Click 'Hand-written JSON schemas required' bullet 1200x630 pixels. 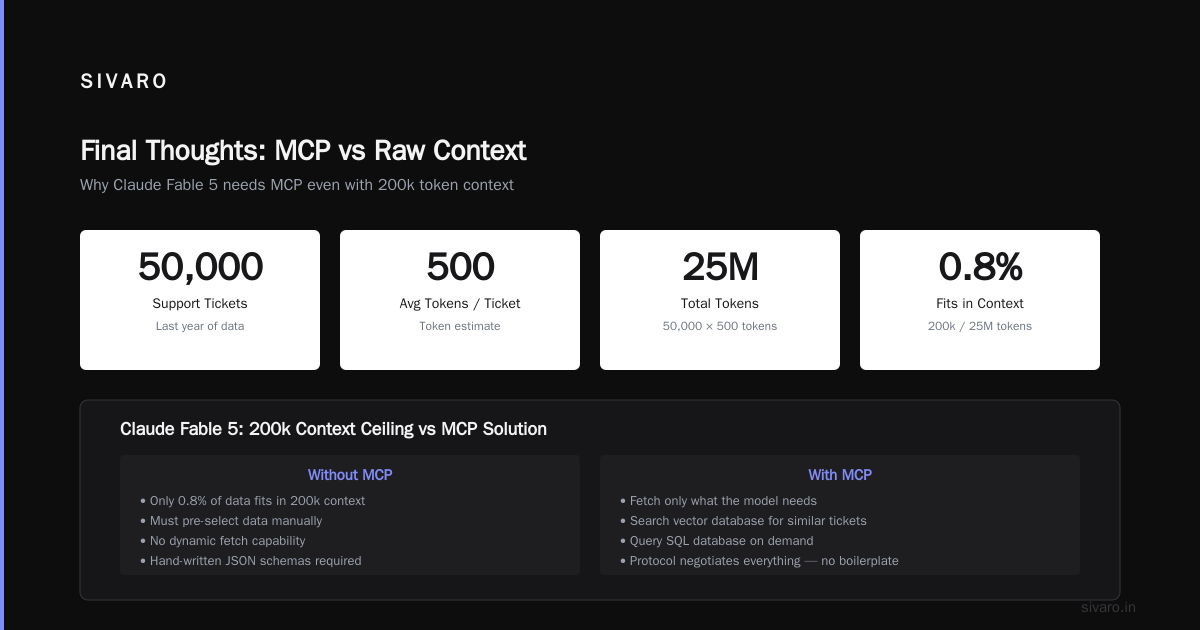click(x=251, y=561)
